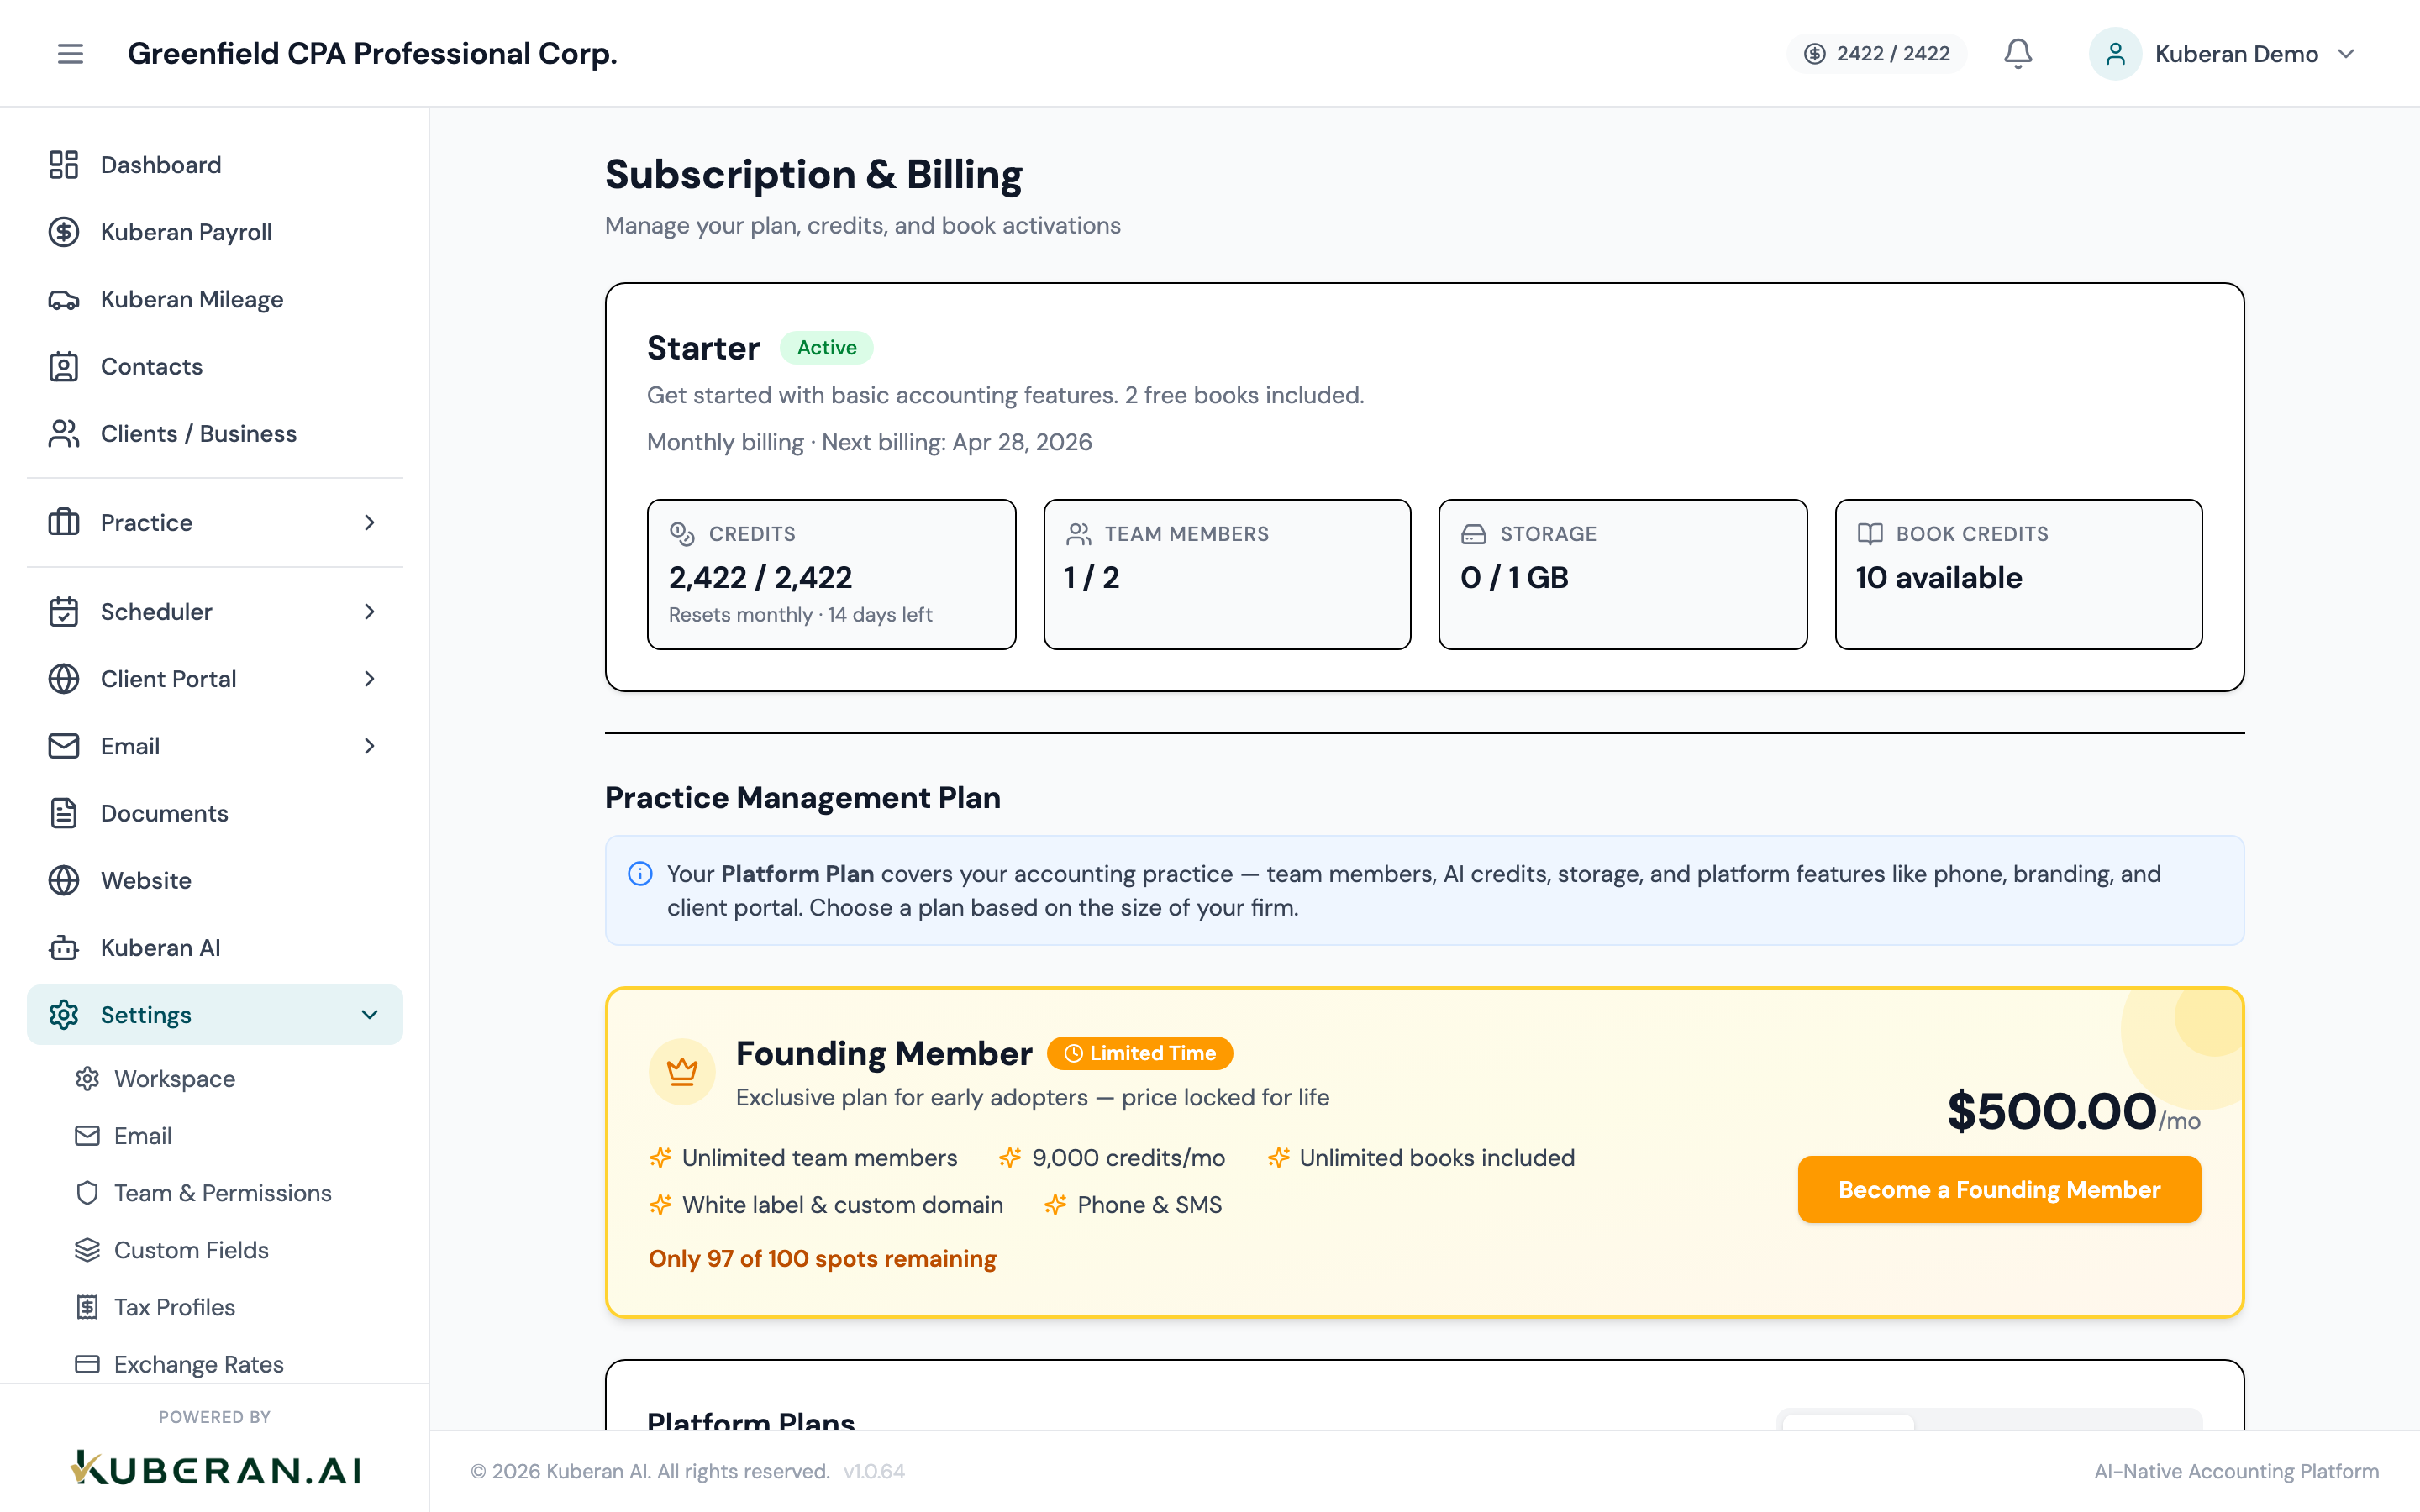Click the Credits 2,422 / 2,422 card
The width and height of the screenshot is (2420, 1512).
pos(831,575)
